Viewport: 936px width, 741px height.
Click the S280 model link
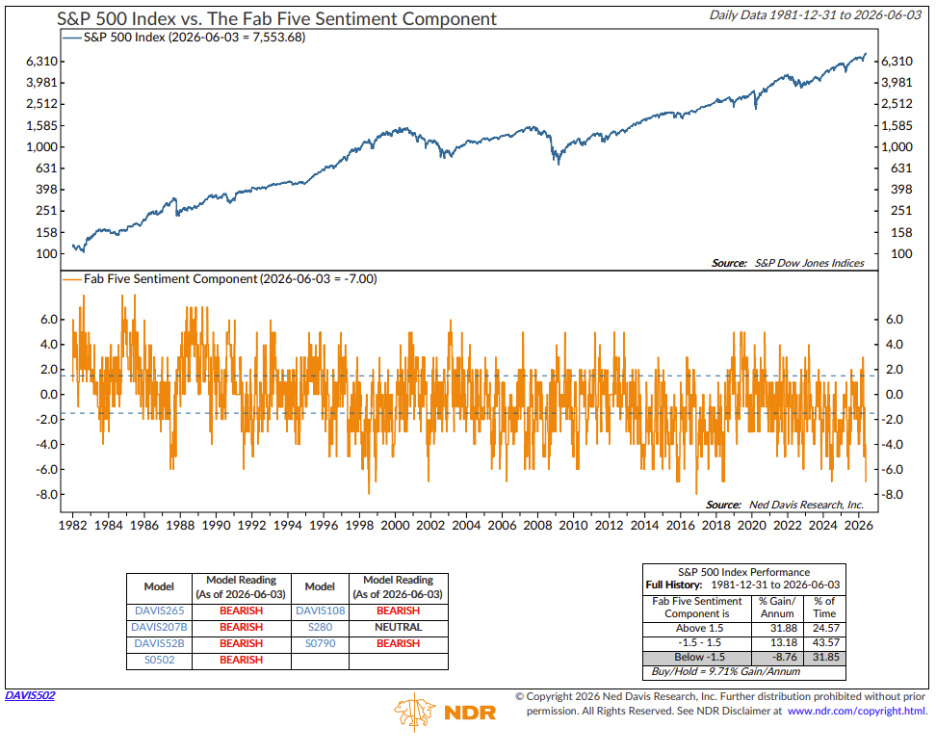tap(321, 627)
